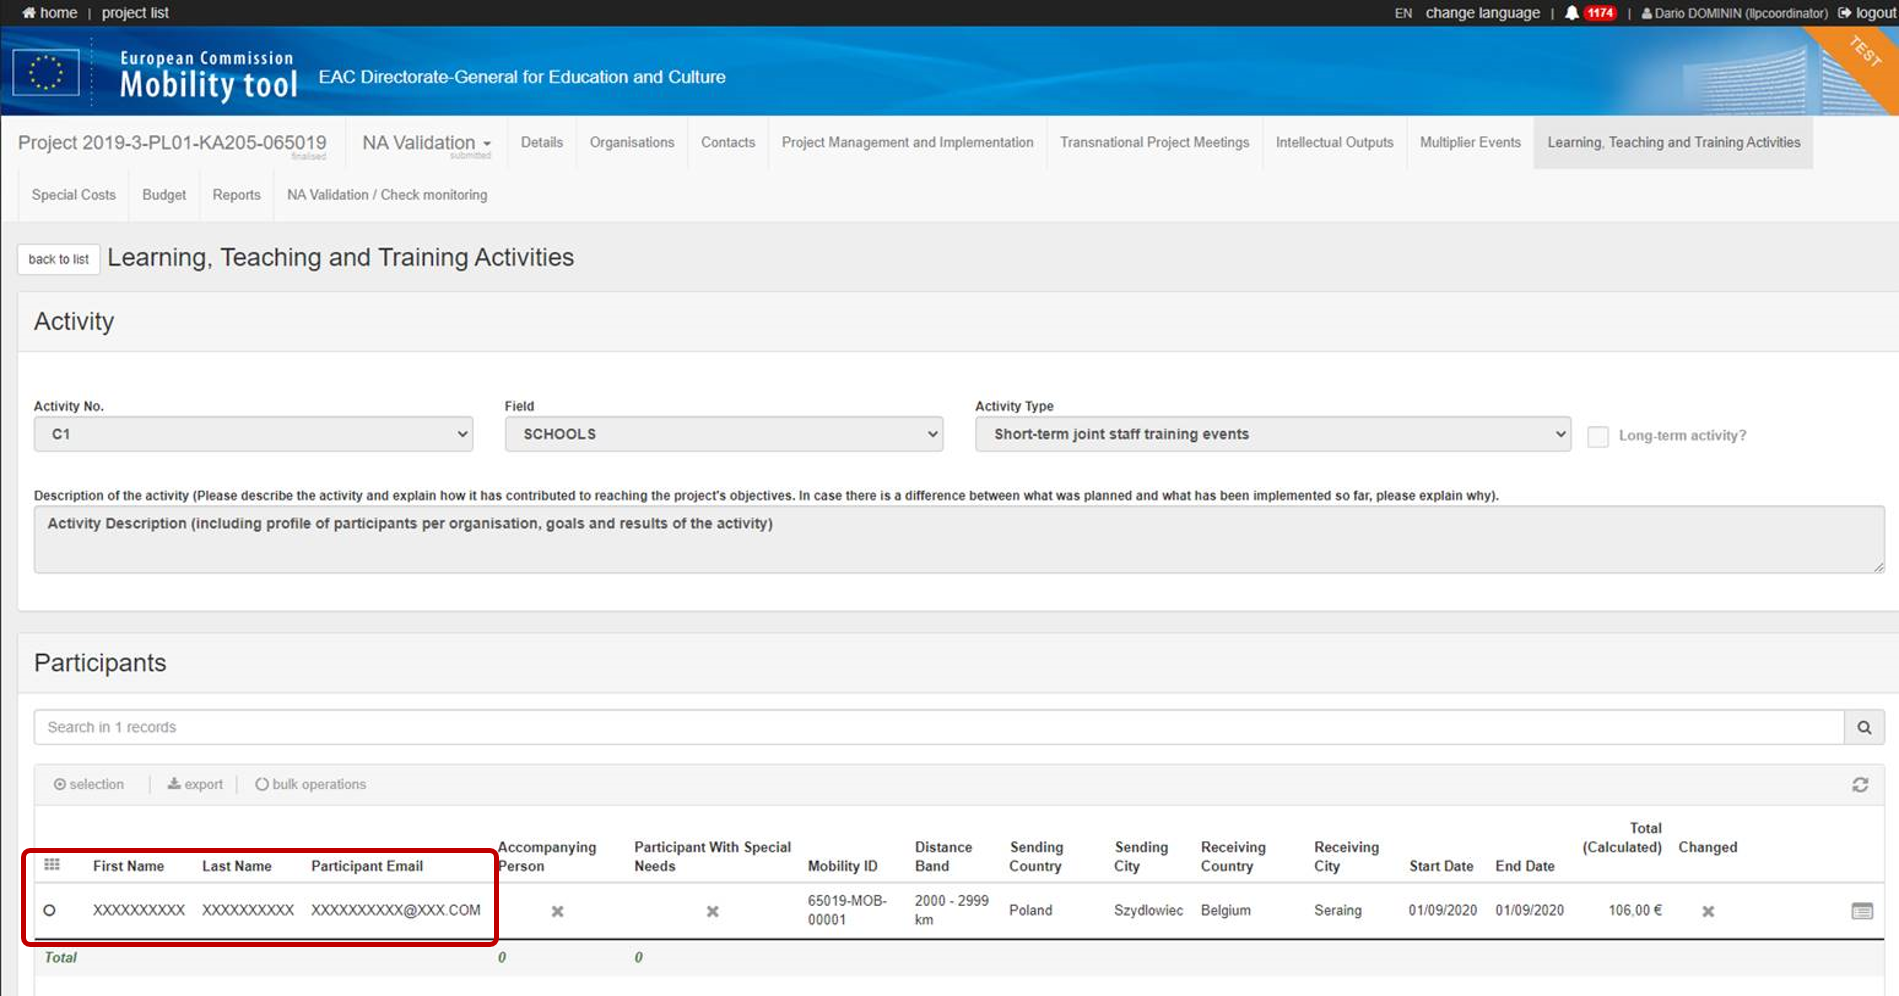Click Seraing receiving city cell
The width and height of the screenshot is (1899, 996).
[x=1338, y=910]
